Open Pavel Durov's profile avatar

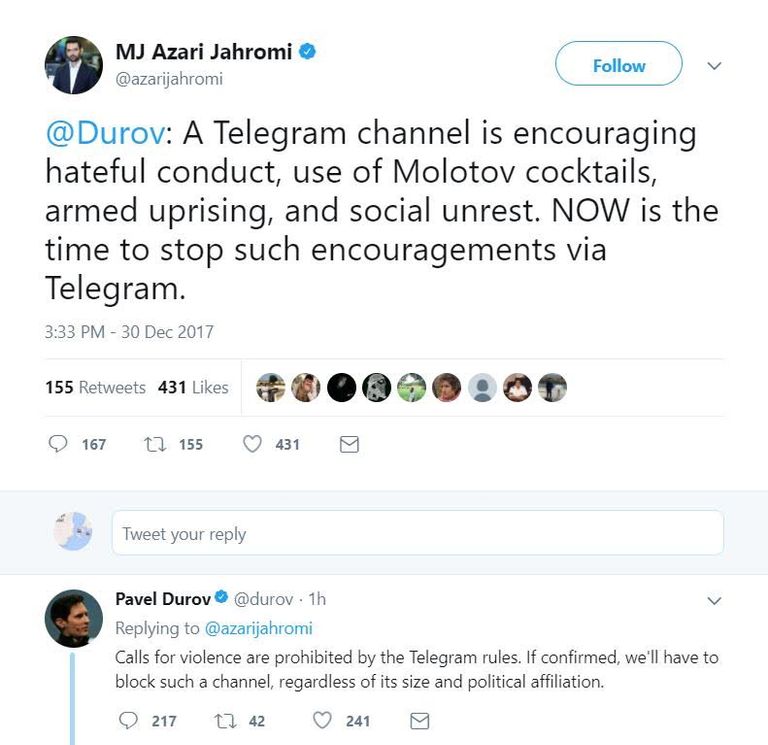click(x=74, y=617)
